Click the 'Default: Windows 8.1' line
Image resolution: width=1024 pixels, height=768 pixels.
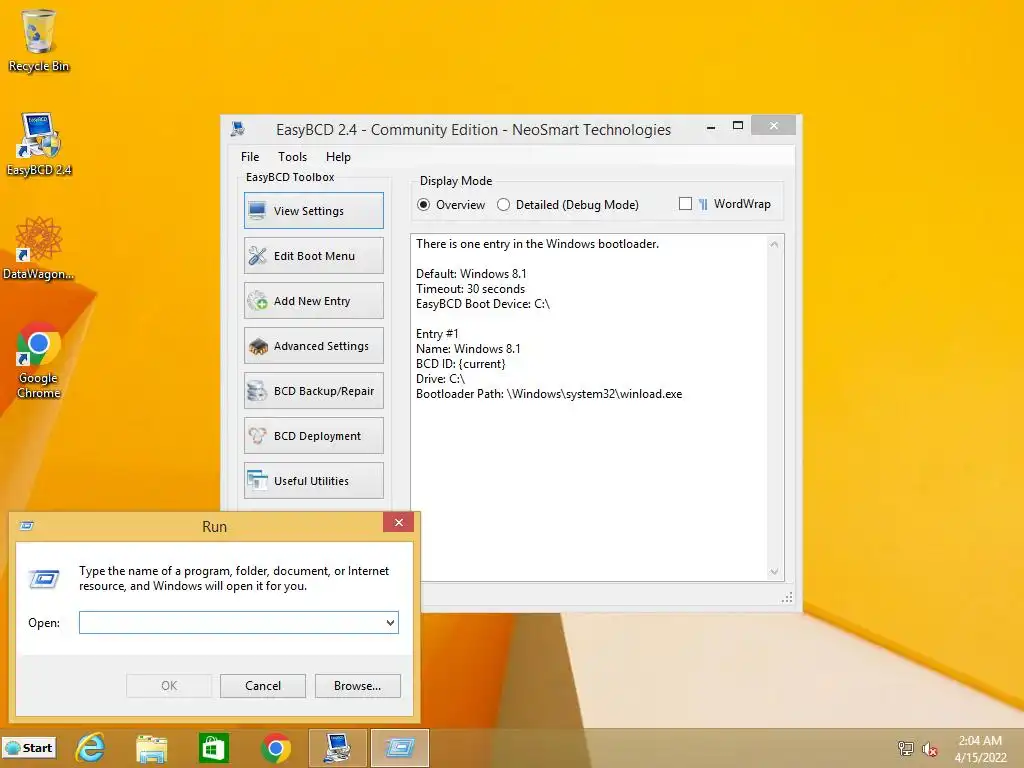click(x=471, y=274)
